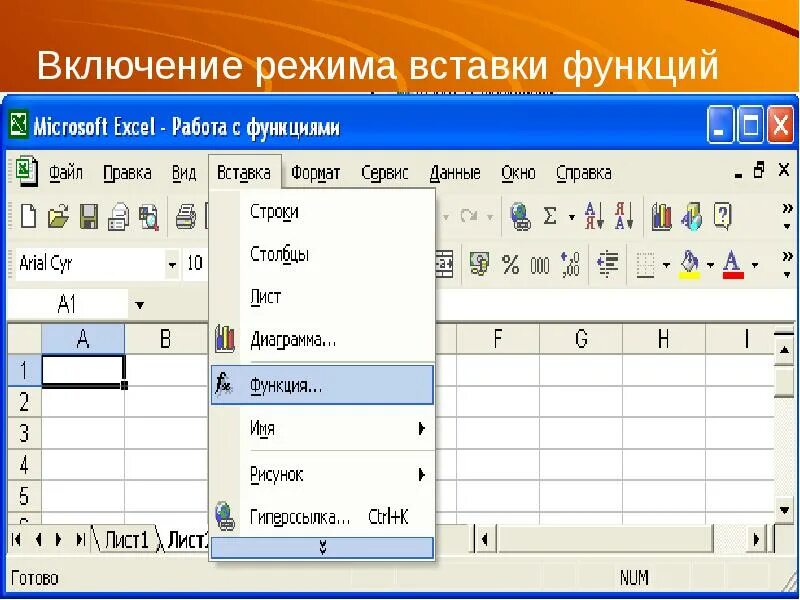Select Функция... in the Вставка menu
The height and width of the screenshot is (600, 800).
322,385
